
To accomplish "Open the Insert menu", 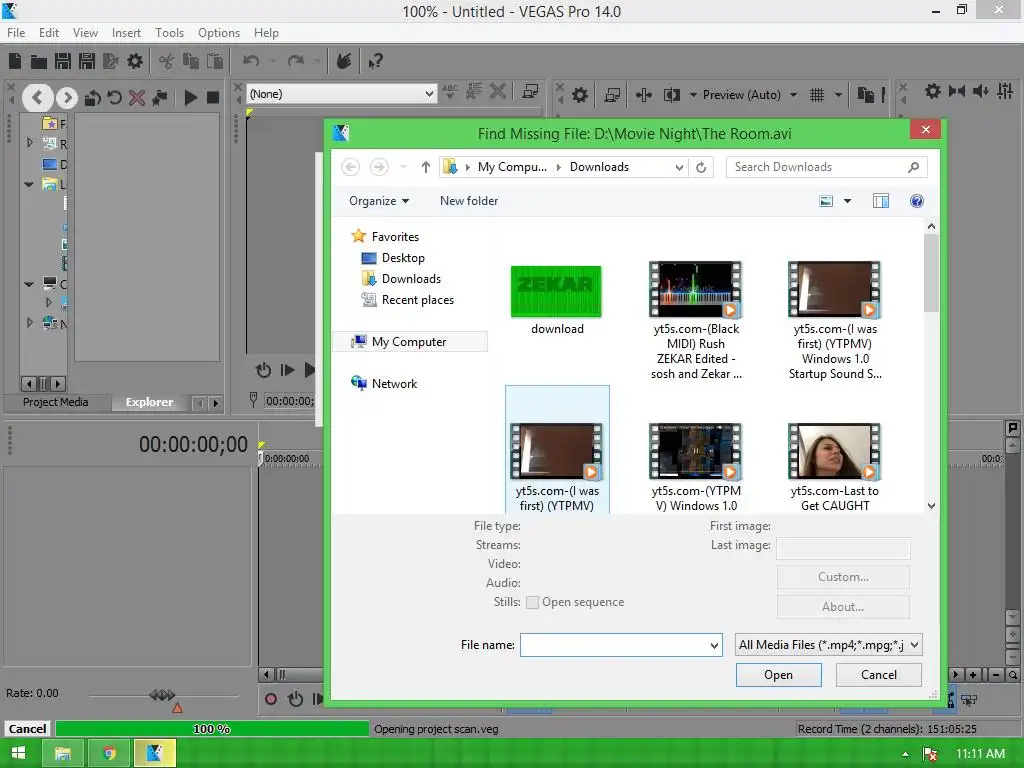I will tap(126, 33).
